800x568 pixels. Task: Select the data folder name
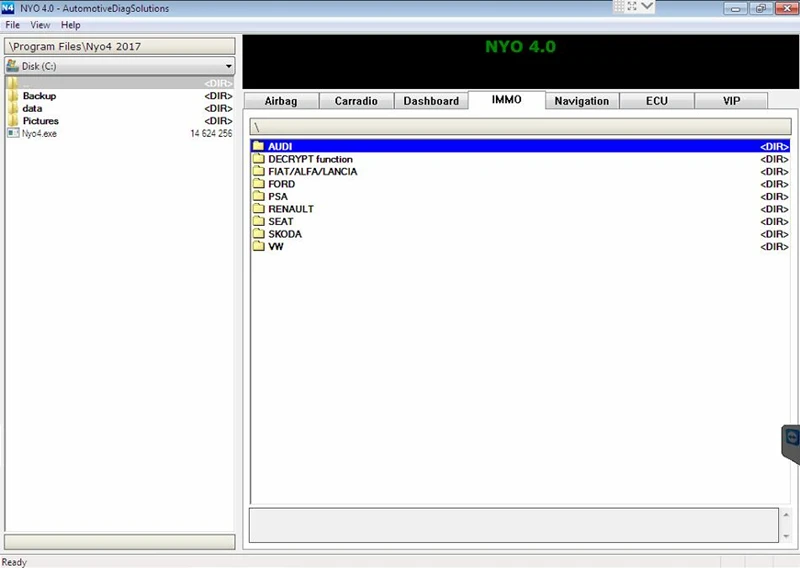tap(32, 108)
